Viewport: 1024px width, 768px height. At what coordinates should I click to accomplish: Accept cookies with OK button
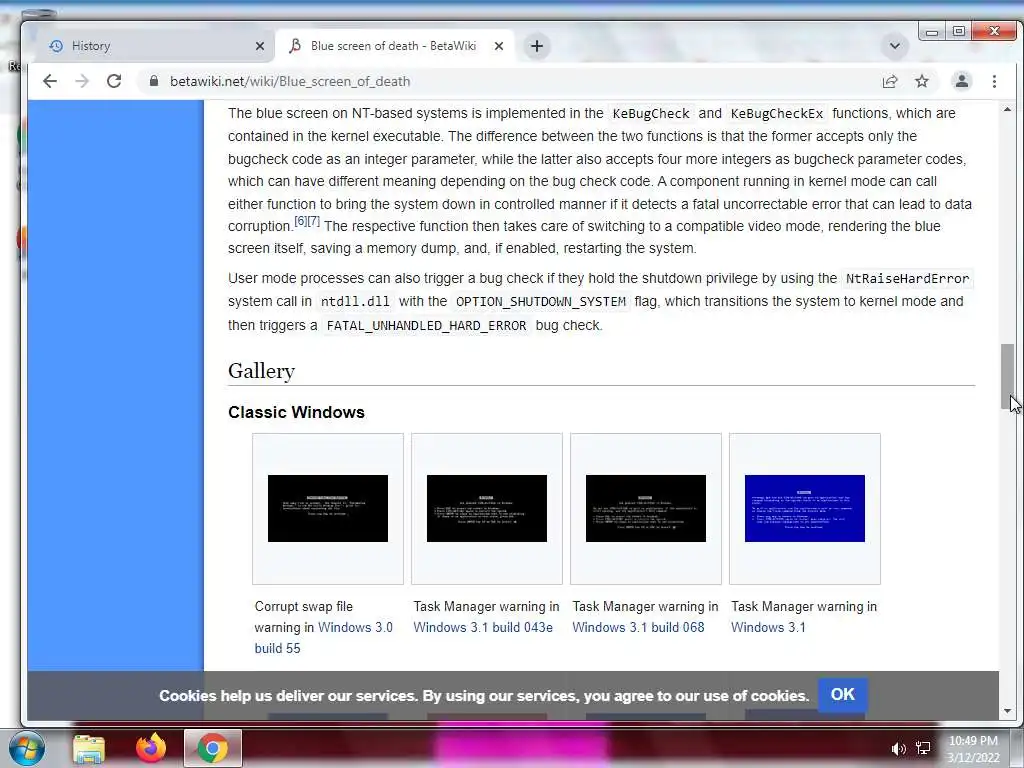842,694
